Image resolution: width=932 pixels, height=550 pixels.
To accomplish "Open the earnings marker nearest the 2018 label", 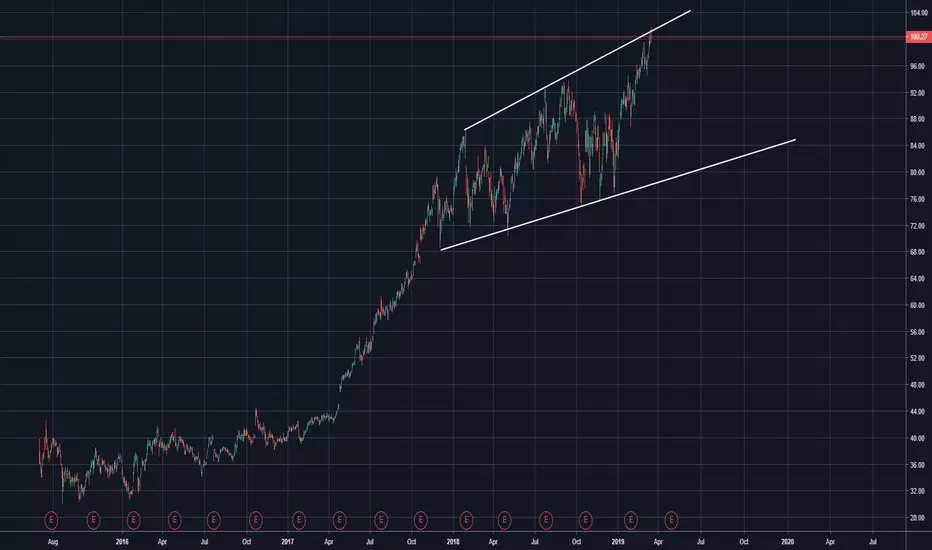I will 467,520.
